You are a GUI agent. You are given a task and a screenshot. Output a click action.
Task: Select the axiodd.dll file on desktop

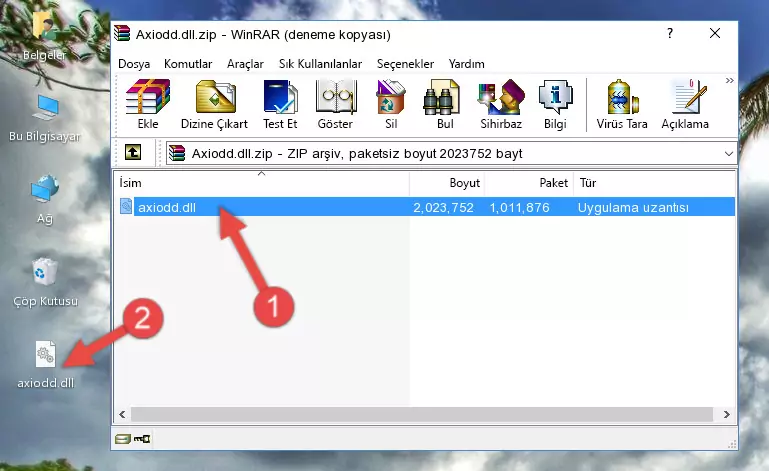46,365
